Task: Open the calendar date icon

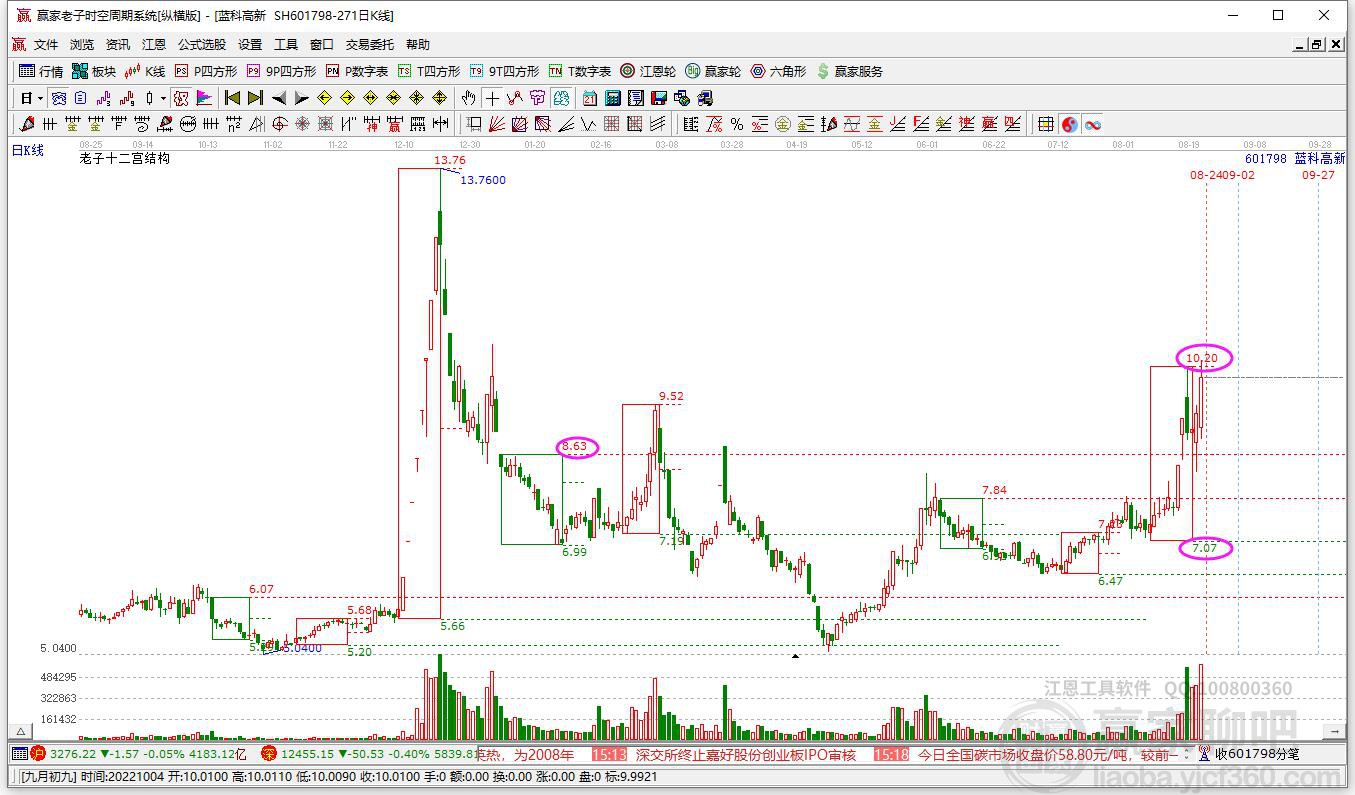Action: click(590, 98)
